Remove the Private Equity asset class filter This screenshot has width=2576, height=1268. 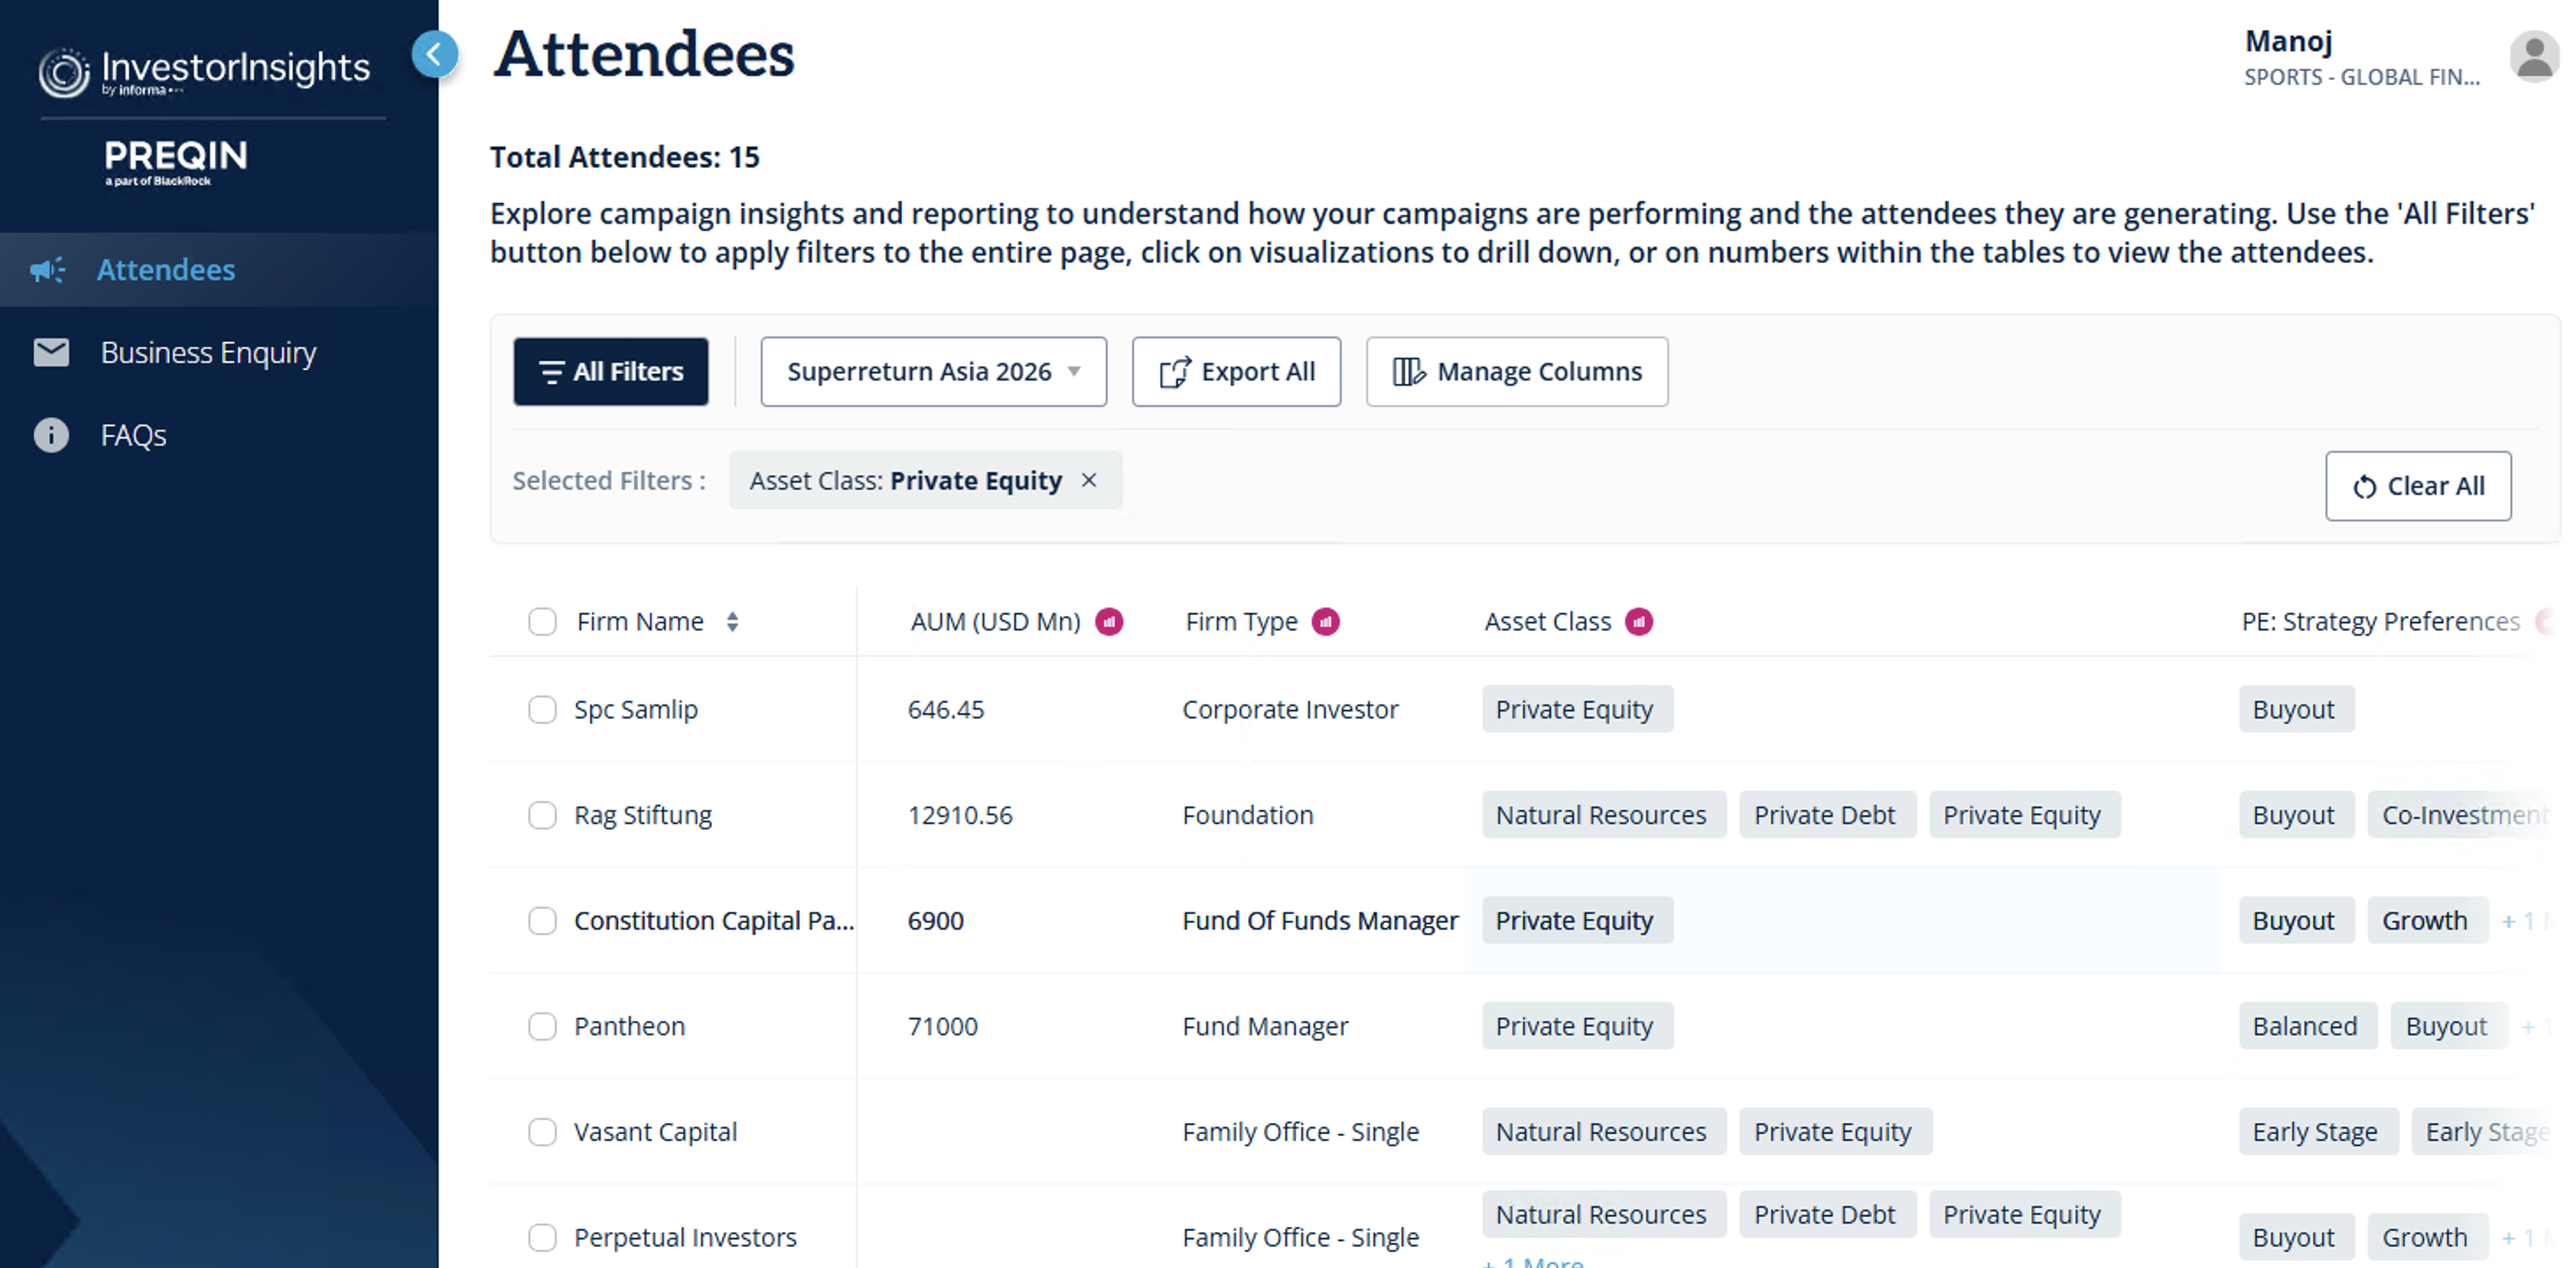pos(1089,481)
